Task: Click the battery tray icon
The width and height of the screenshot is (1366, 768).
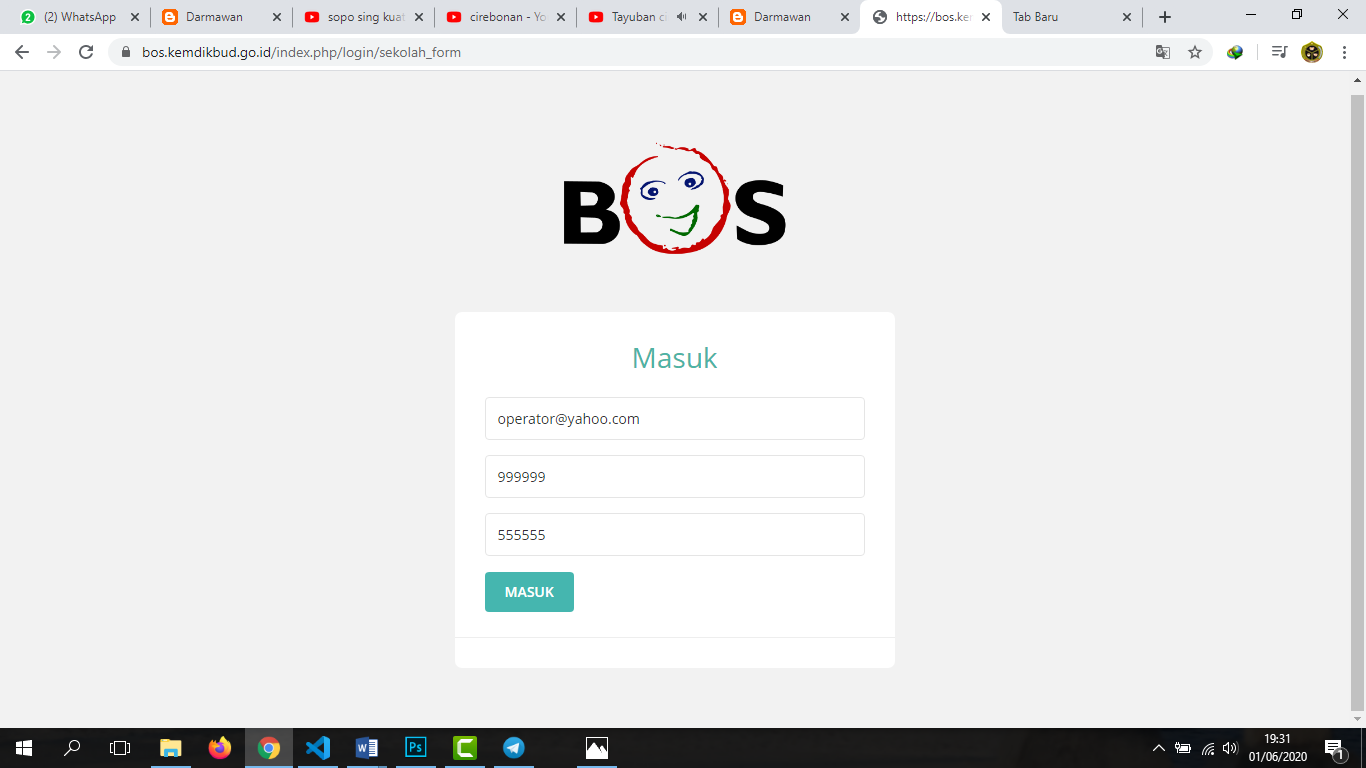Action: [x=1183, y=748]
